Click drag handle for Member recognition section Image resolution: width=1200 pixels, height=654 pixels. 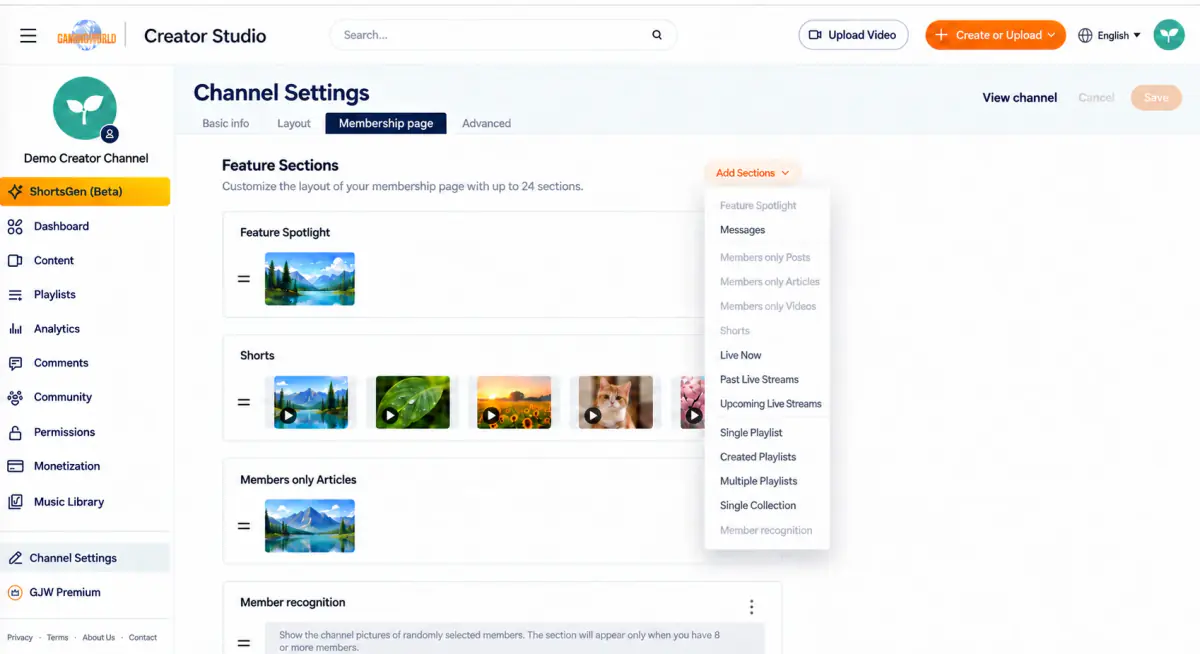(243, 643)
